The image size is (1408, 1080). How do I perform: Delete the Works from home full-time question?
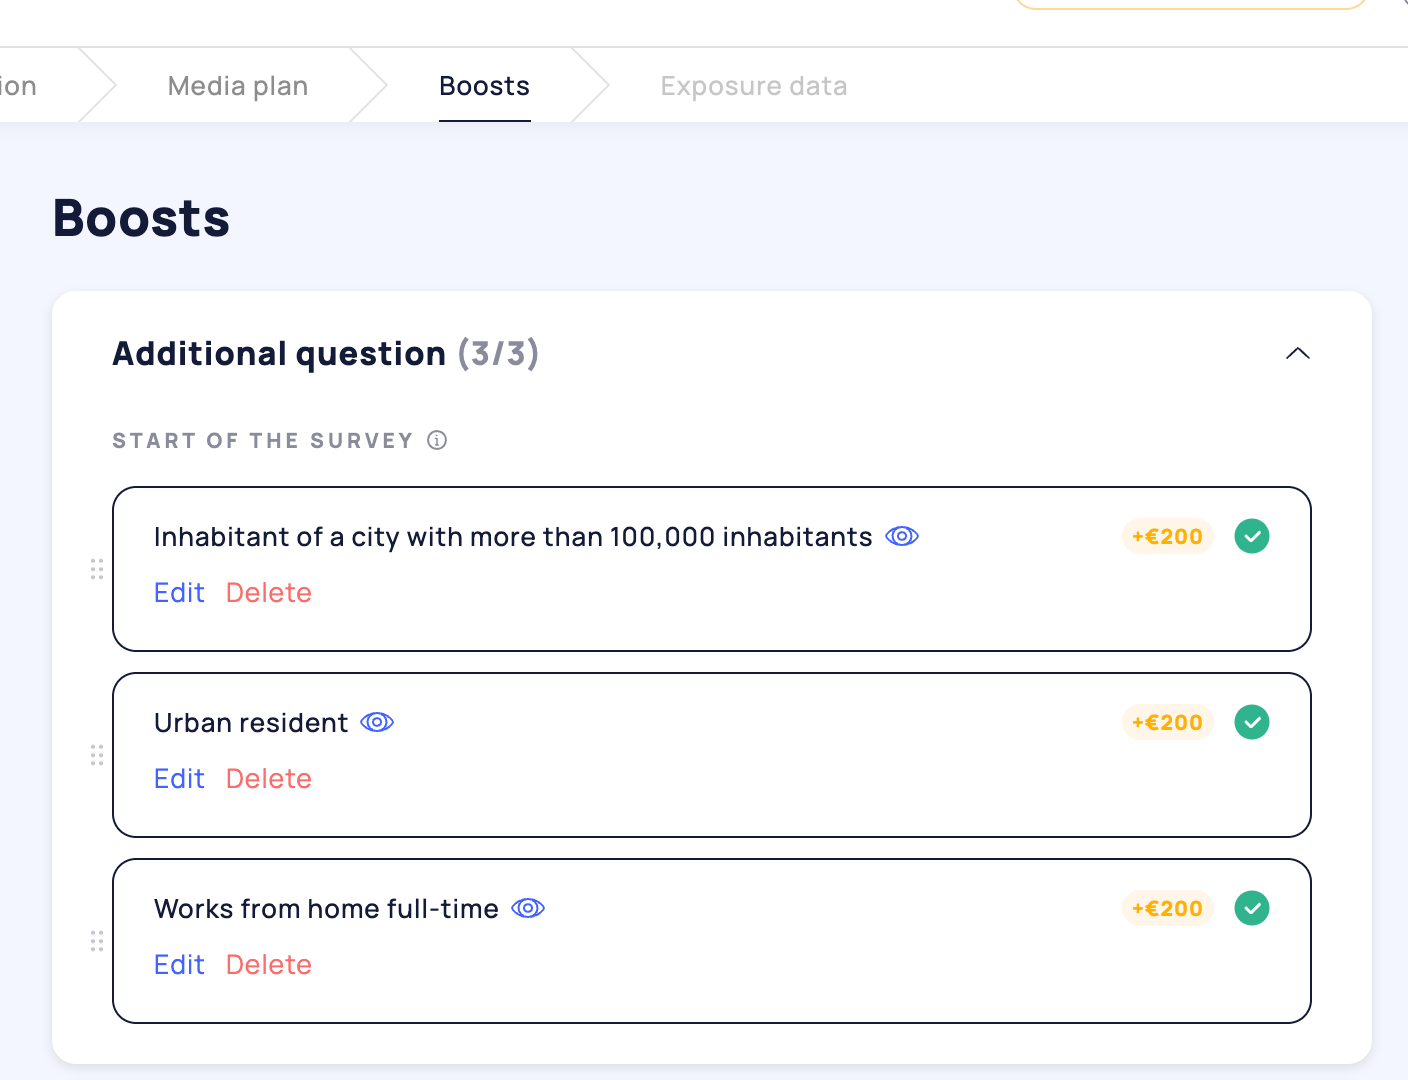(x=268, y=965)
